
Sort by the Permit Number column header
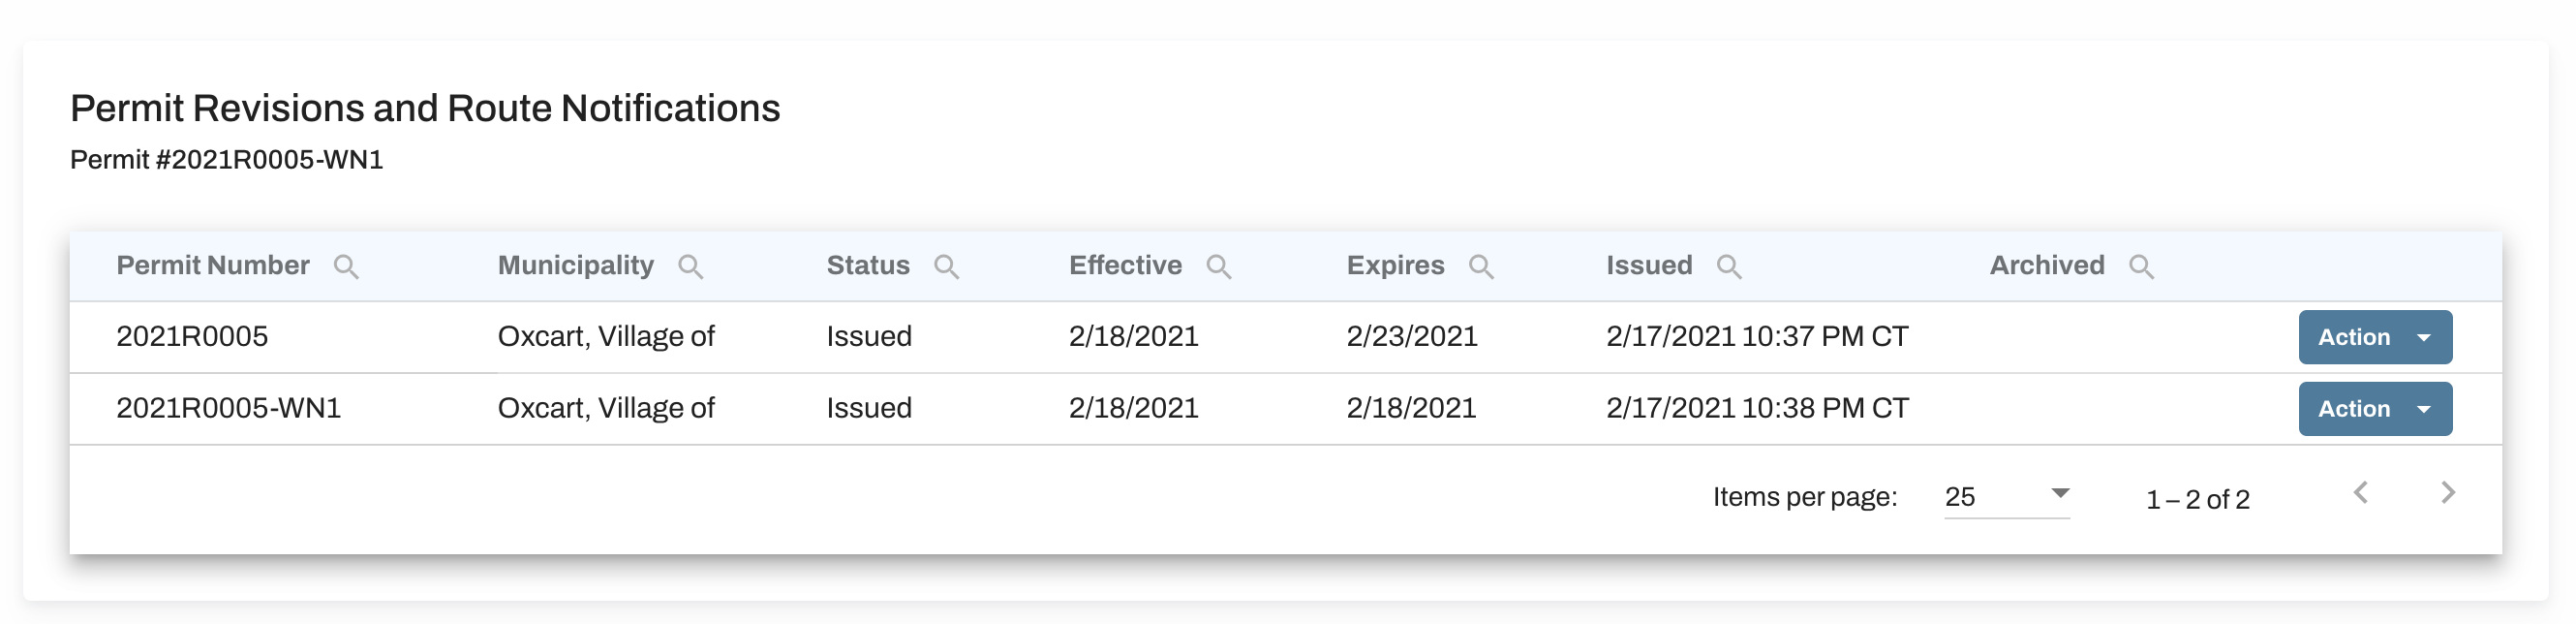point(213,265)
